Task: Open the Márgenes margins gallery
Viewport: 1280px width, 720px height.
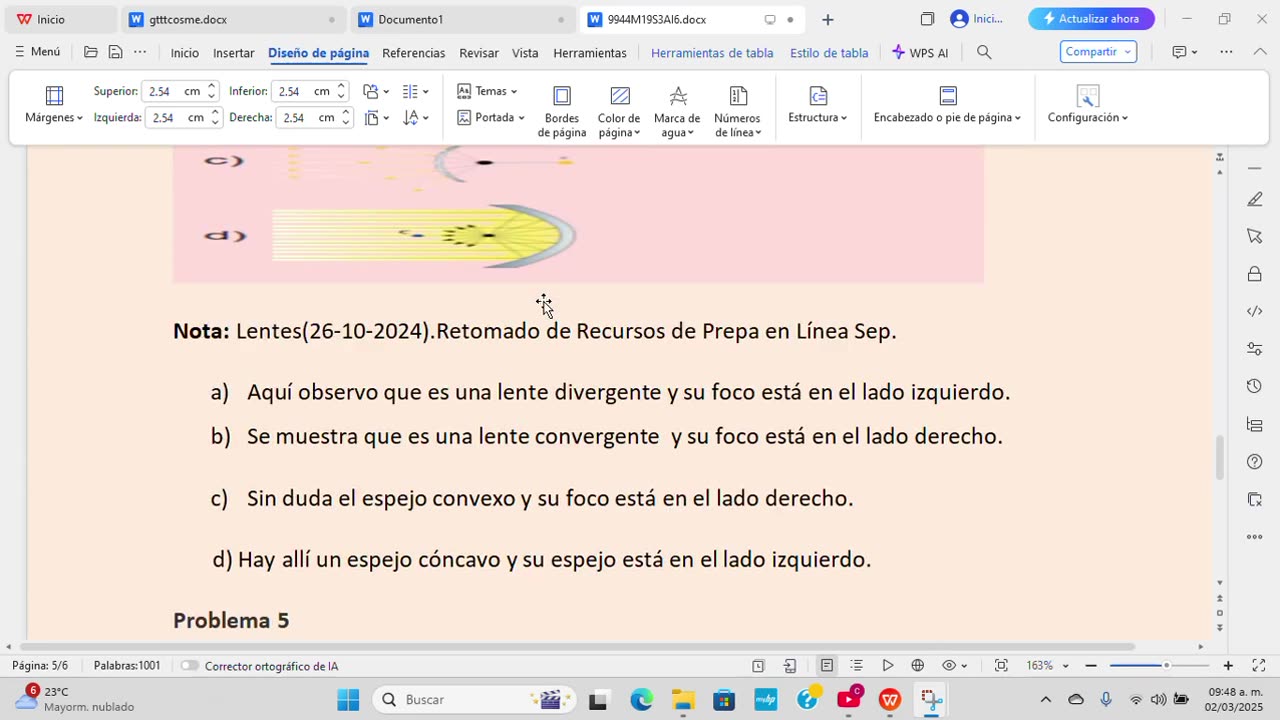Action: point(54,106)
